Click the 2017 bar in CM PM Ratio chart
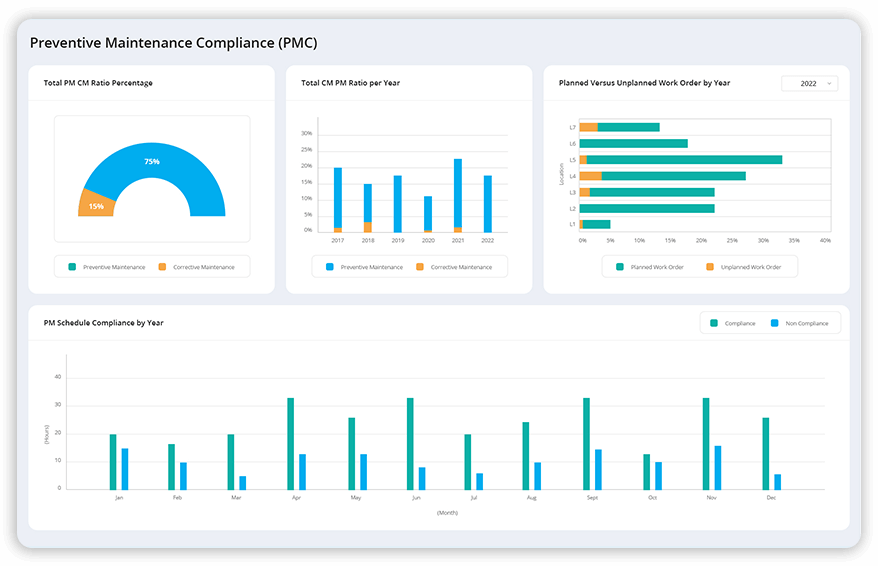The image size is (878, 566). pyautogui.click(x=338, y=197)
